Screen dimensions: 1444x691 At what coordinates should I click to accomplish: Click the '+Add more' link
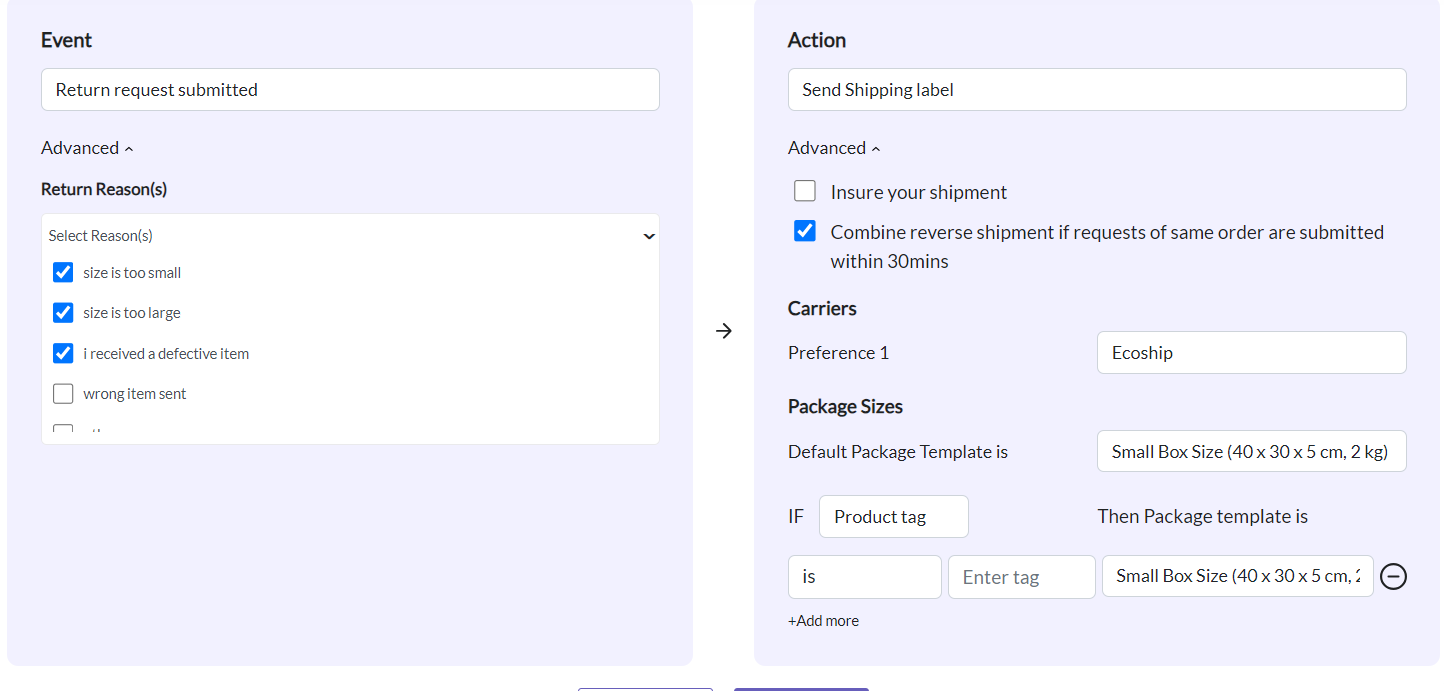click(x=823, y=621)
